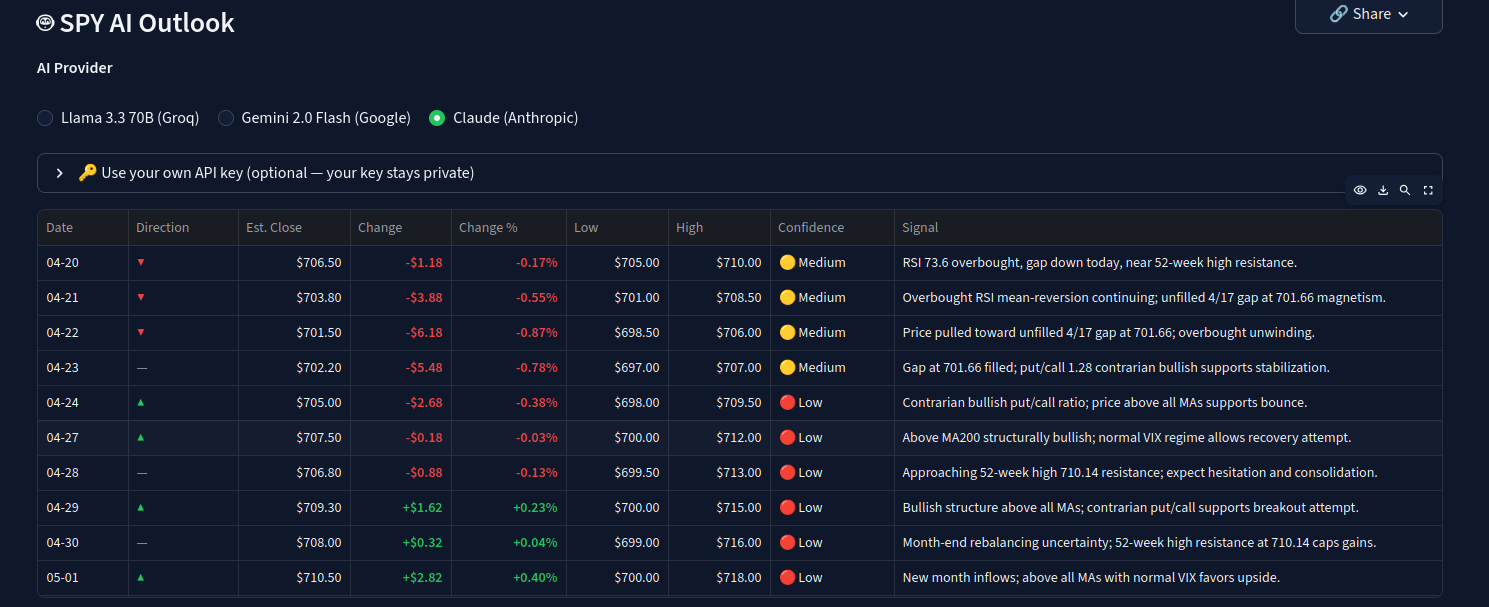Screen dimensions: 1489x607
Task: Click the red down arrow in row 04-20
Action: click(141, 262)
